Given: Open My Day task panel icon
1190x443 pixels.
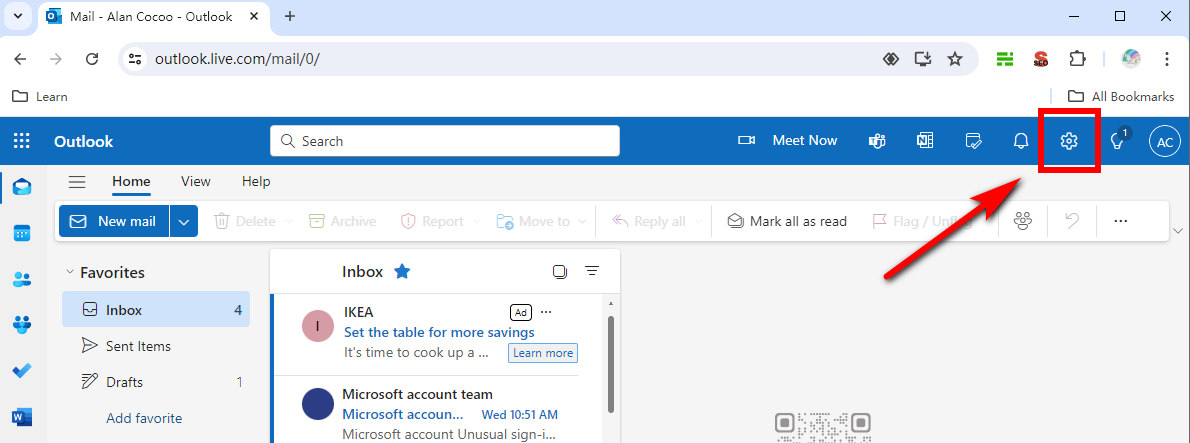Looking at the screenshot, I should pyautogui.click(x=973, y=142).
